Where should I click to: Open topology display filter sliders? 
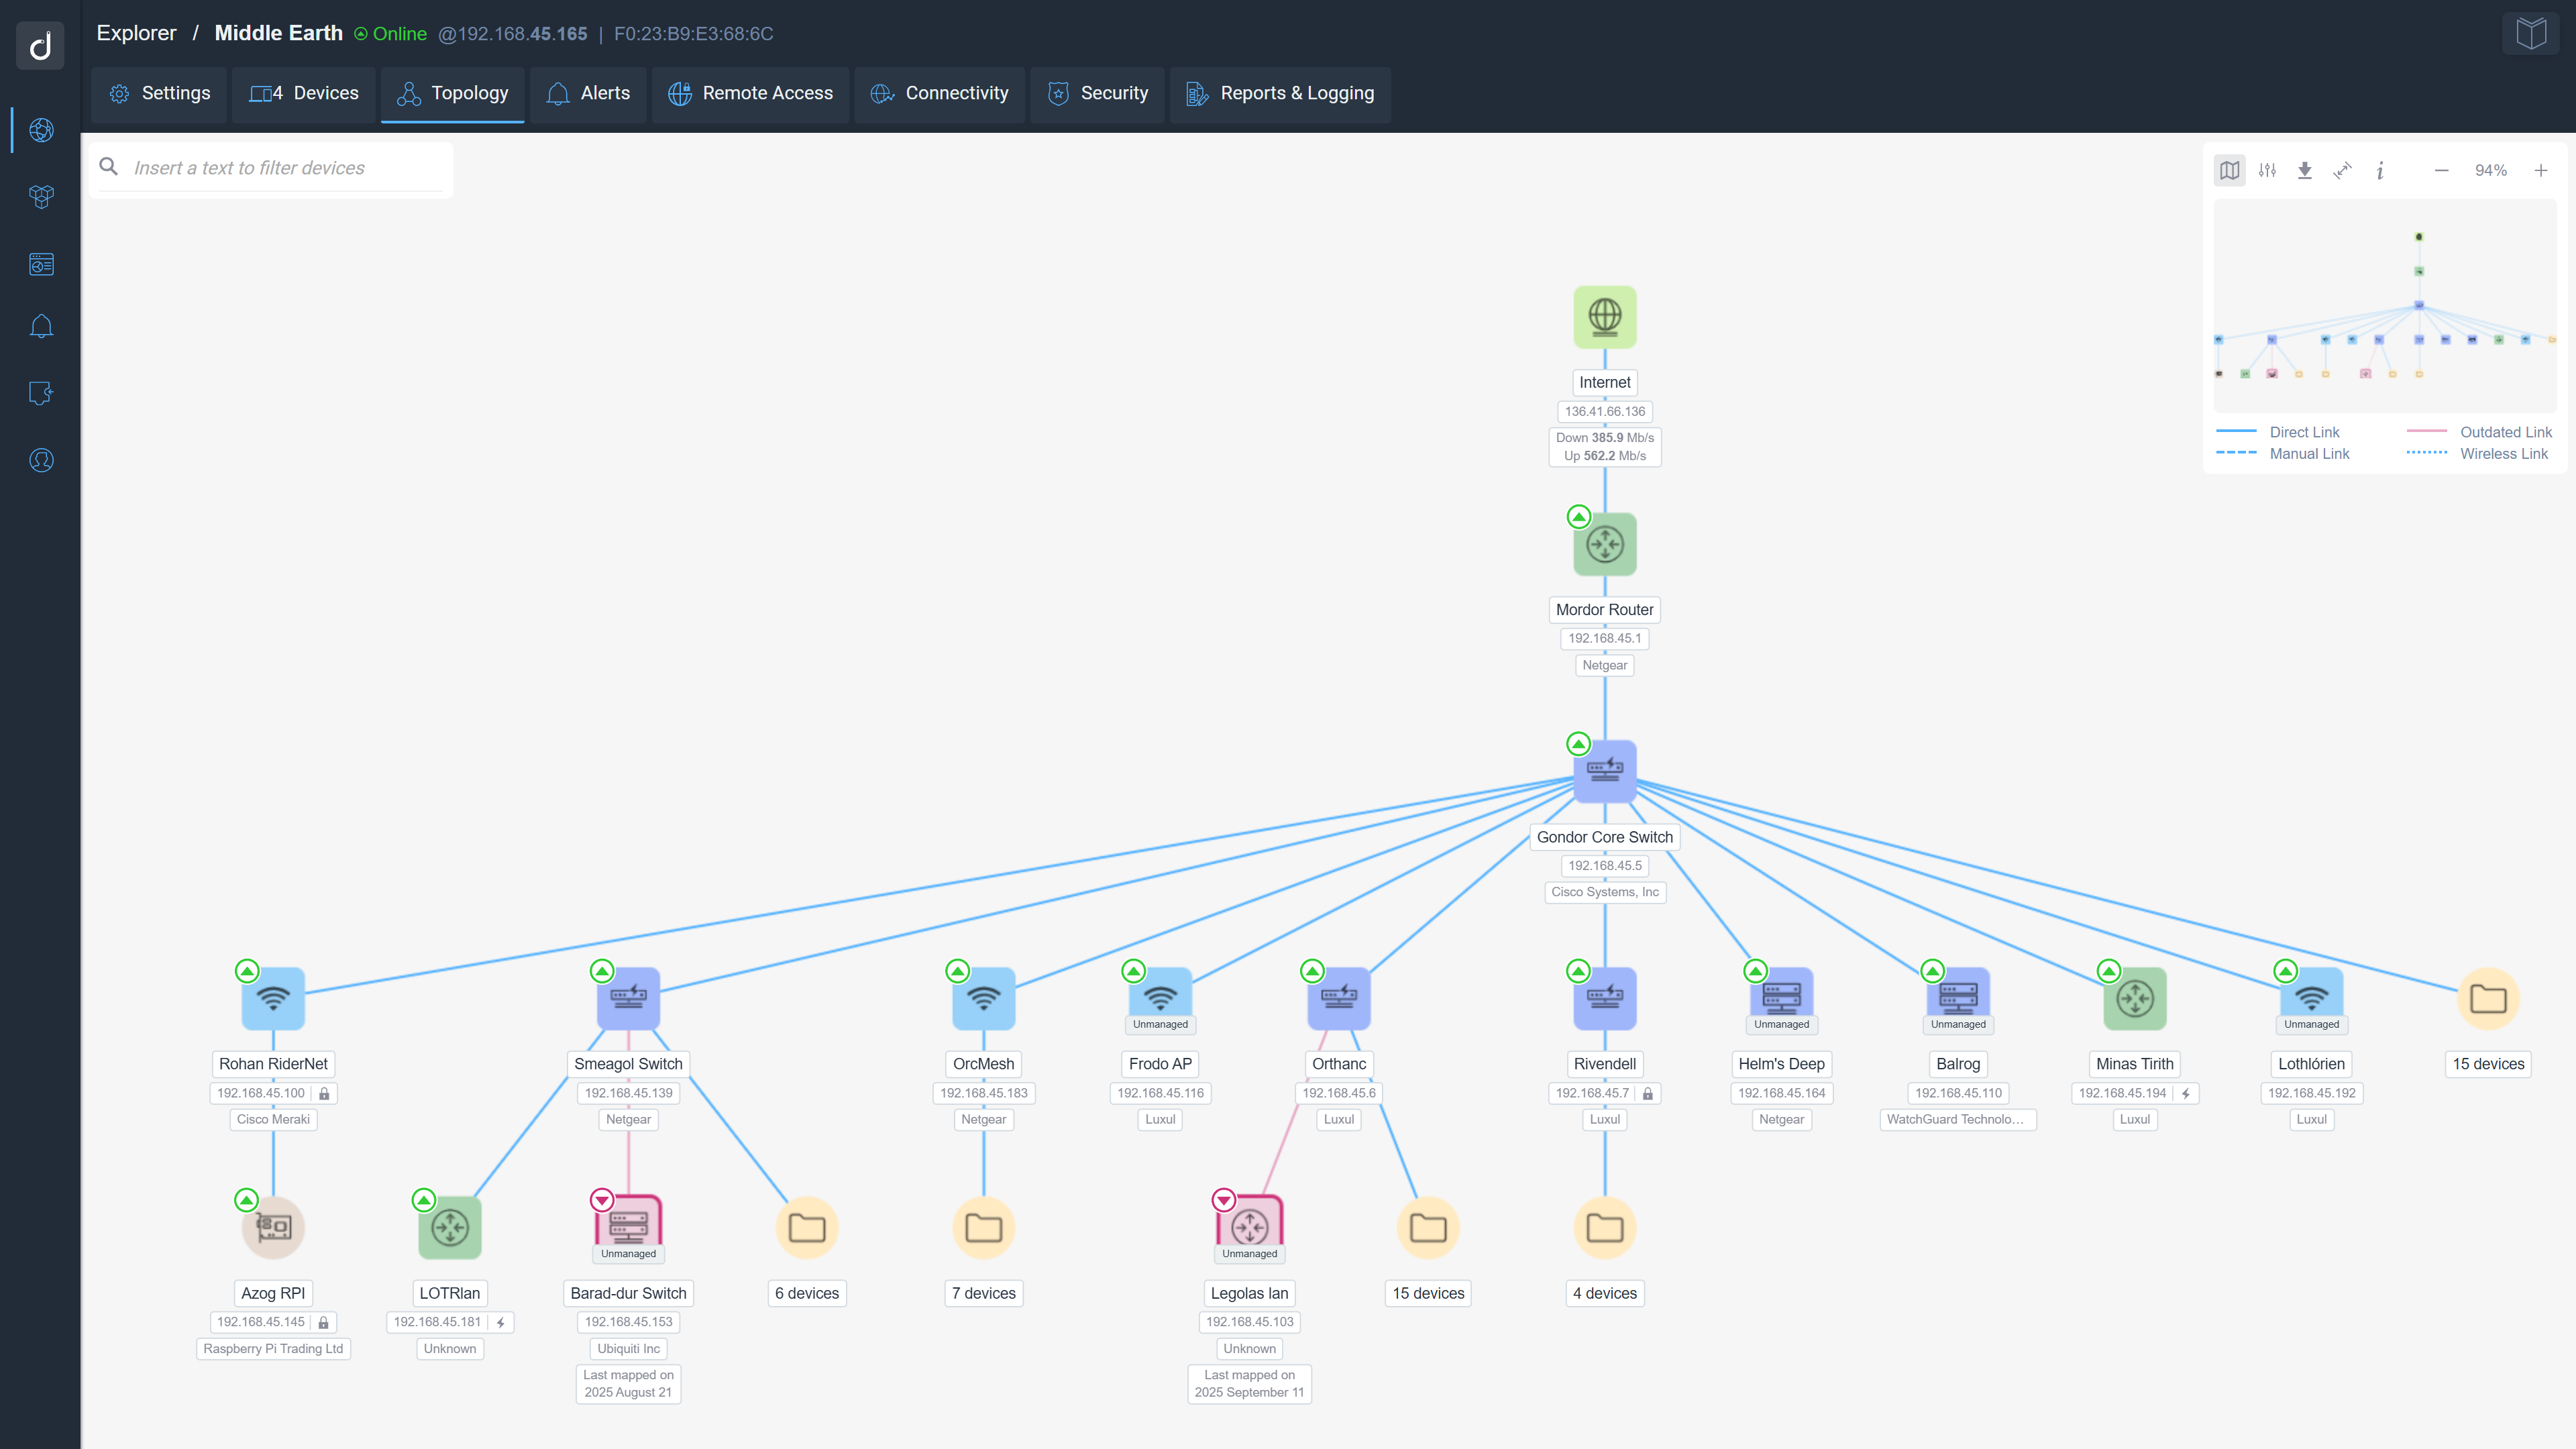coord(2267,171)
